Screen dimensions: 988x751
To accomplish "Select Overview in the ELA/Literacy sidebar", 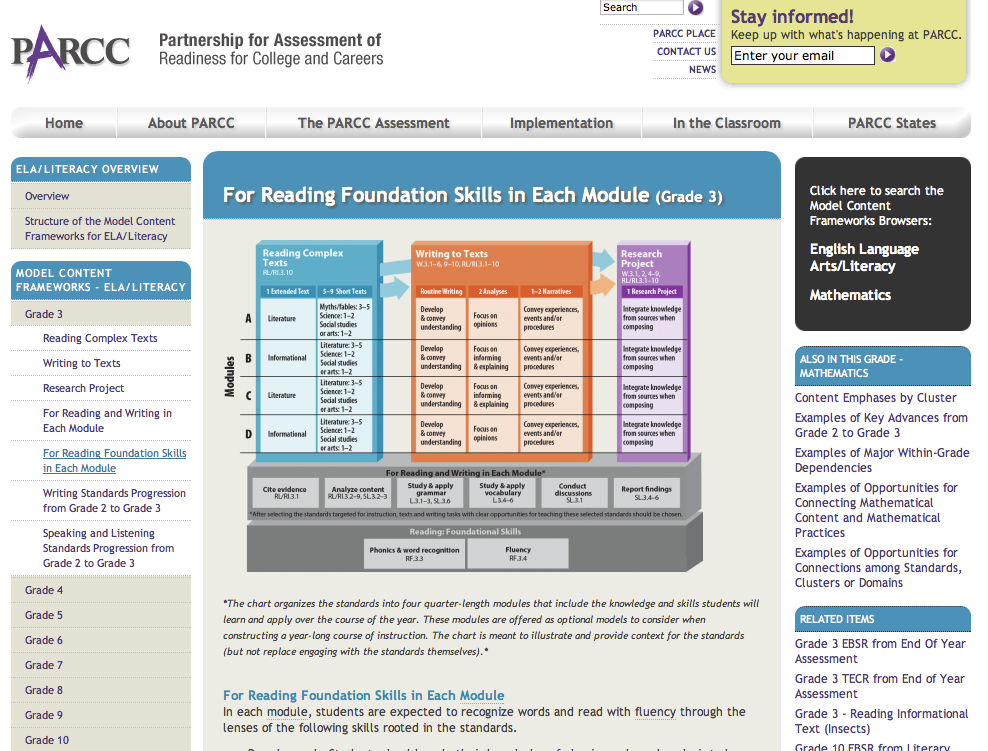I will pos(47,196).
